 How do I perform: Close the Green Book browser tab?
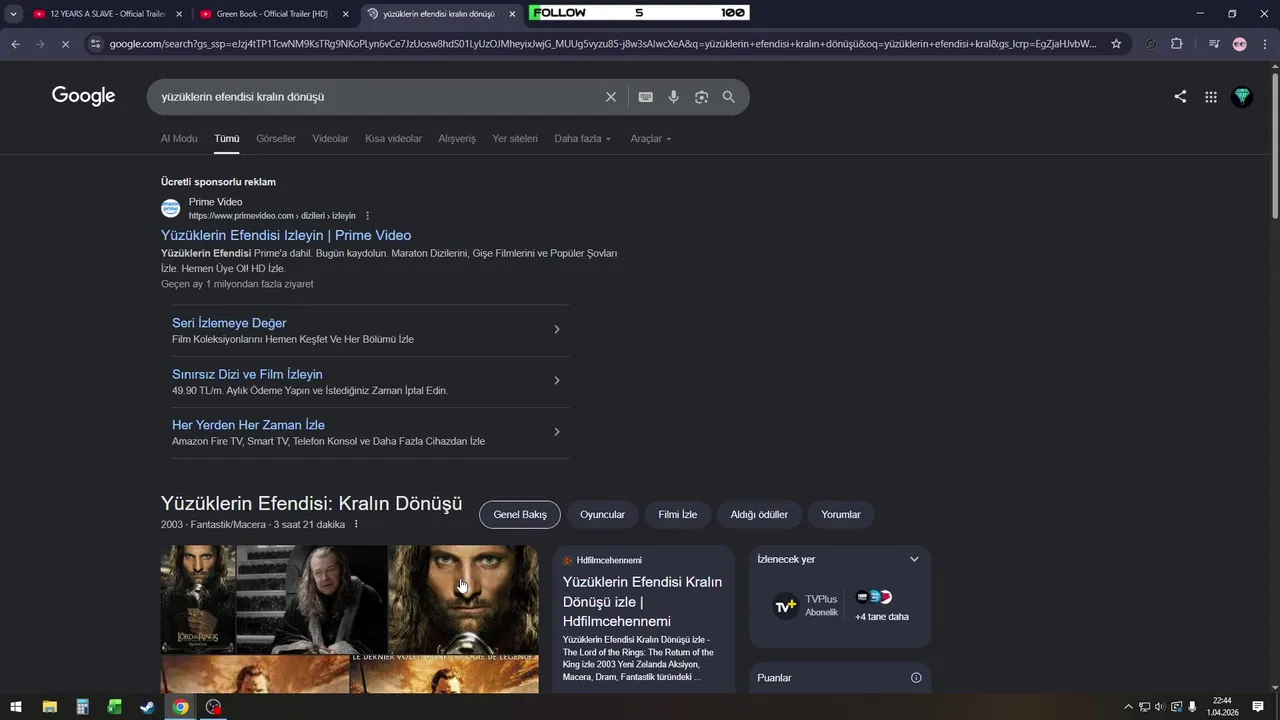(346, 14)
